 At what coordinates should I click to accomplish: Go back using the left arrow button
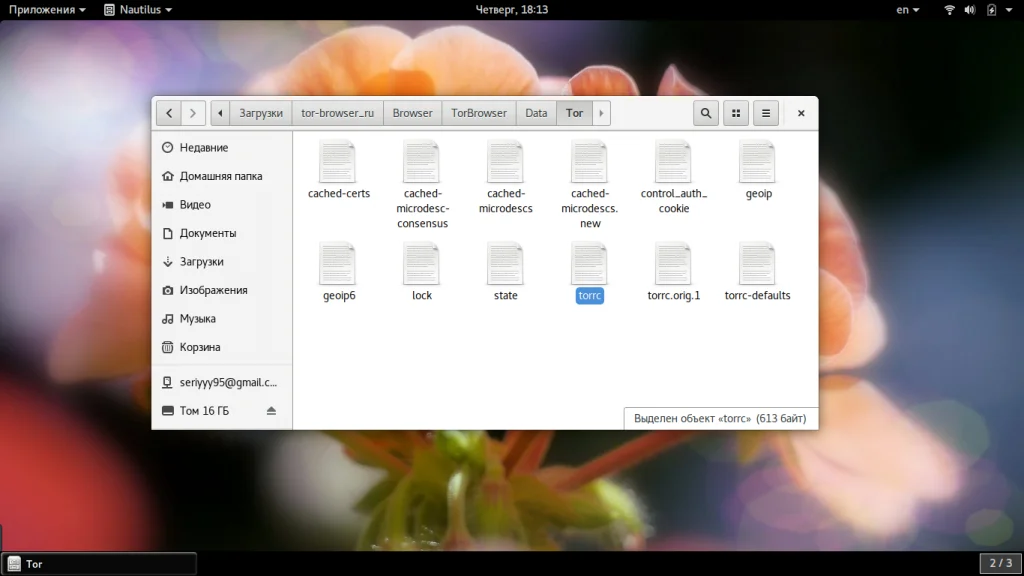point(169,113)
